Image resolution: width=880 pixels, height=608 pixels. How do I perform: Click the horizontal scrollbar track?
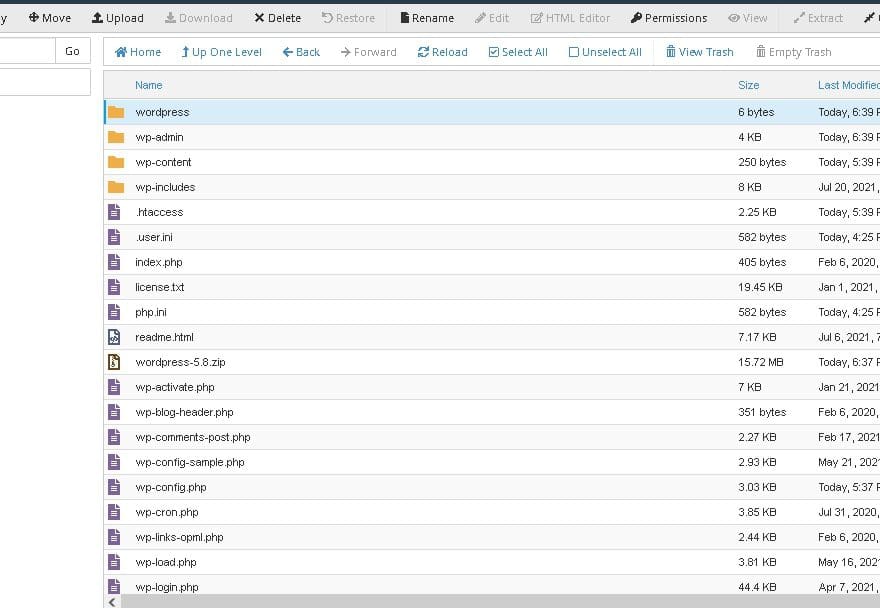(x=500, y=602)
